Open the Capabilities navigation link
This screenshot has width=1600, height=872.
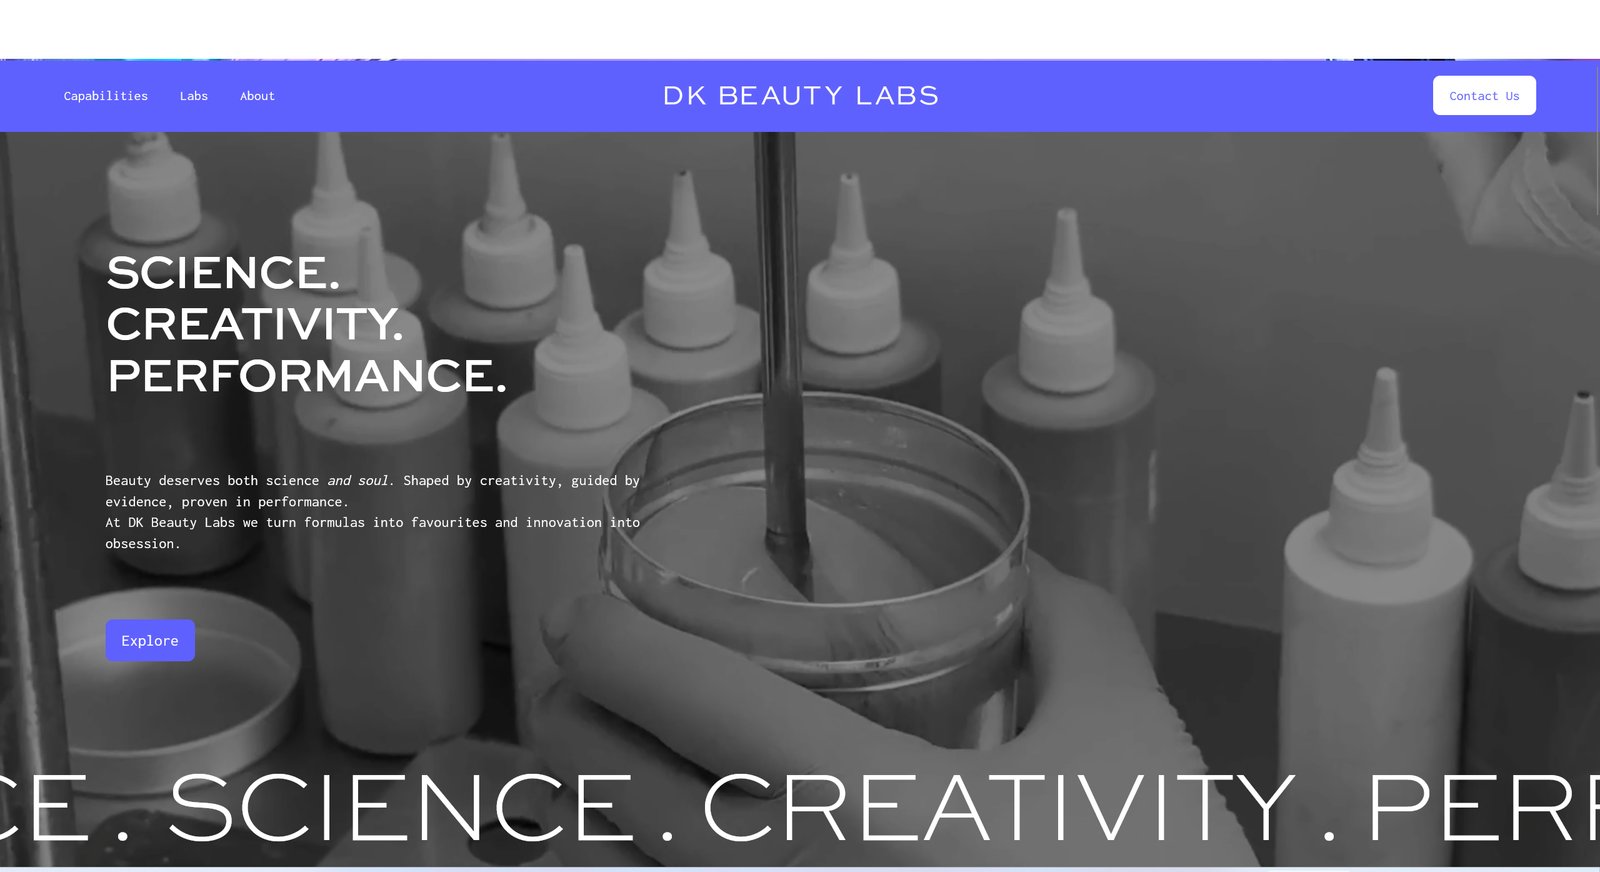coord(105,96)
